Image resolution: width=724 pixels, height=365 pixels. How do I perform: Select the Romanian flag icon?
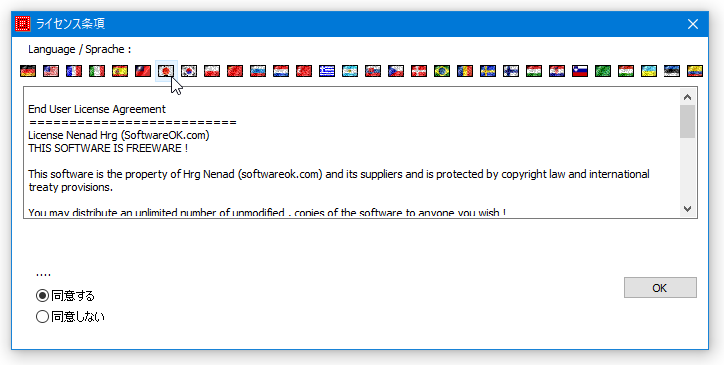tap(465, 71)
